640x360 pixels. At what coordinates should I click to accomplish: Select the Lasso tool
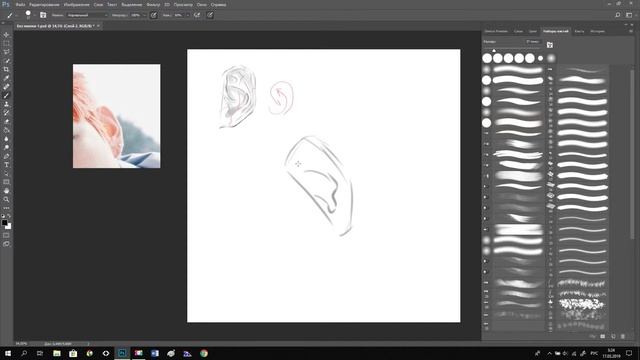tap(6, 52)
